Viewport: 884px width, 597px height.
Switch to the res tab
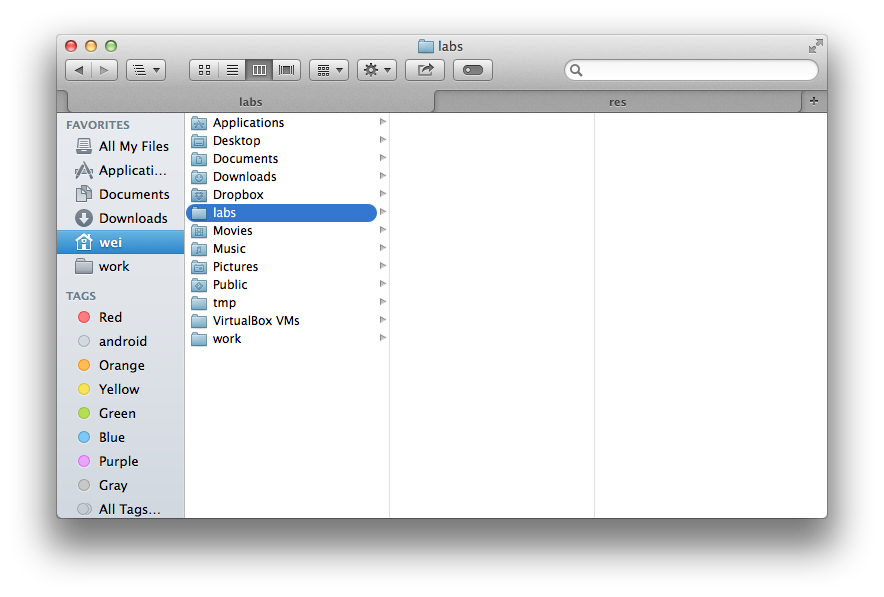point(617,101)
